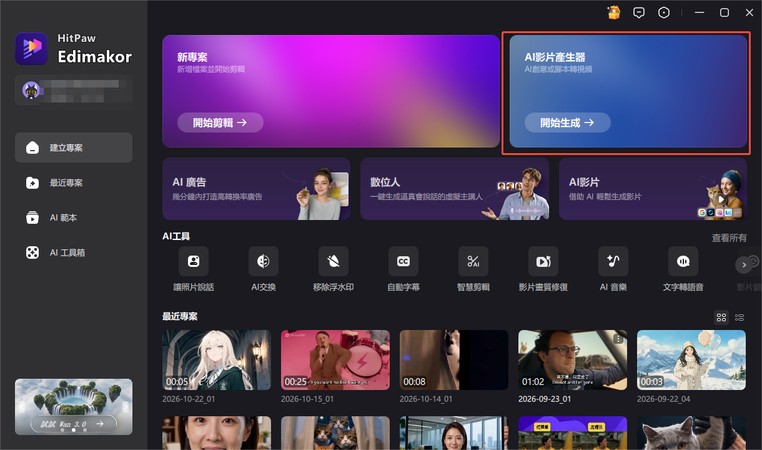Open the 數位人 digital human card
This screenshot has width=762, height=450.
click(x=455, y=189)
